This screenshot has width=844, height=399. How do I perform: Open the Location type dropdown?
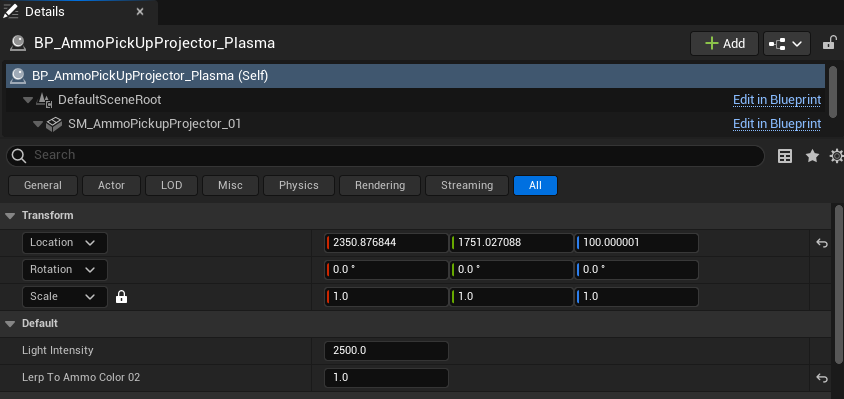(x=65, y=243)
